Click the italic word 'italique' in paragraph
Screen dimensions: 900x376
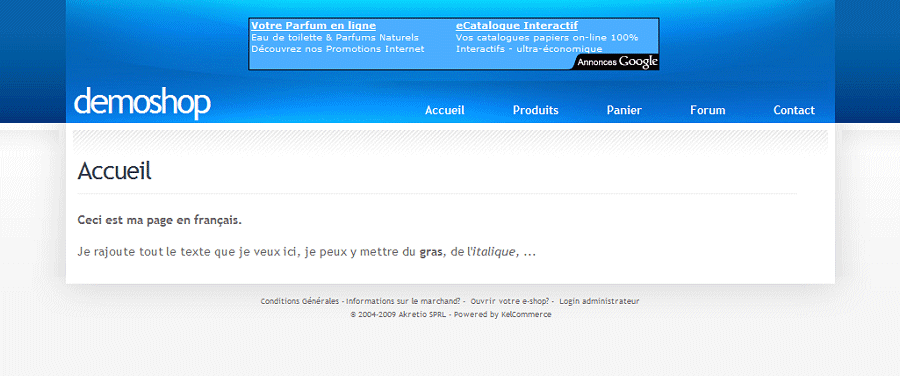pyautogui.click(x=493, y=251)
